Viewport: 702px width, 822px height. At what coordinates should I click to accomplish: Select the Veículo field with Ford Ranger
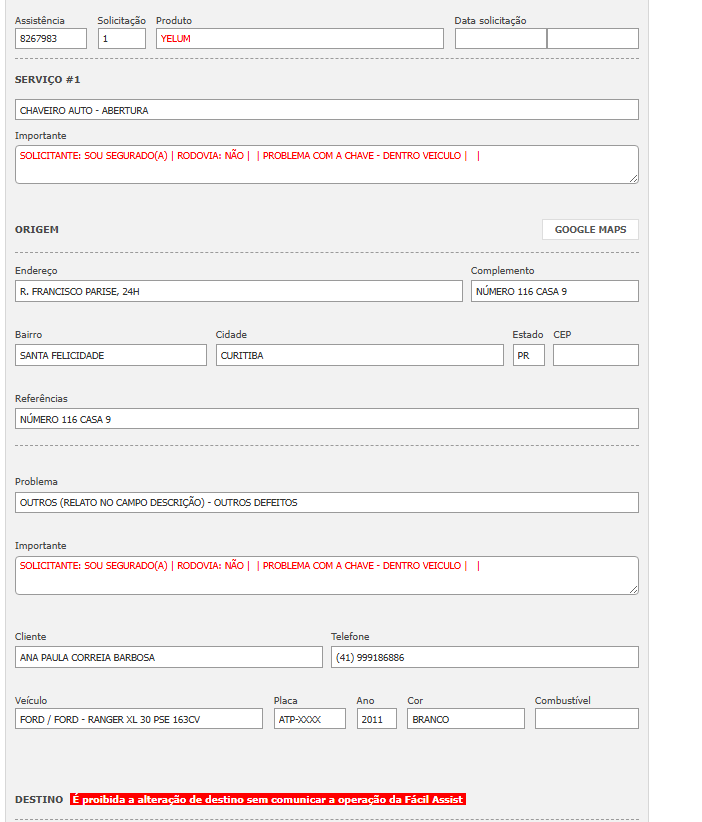tap(138, 719)
